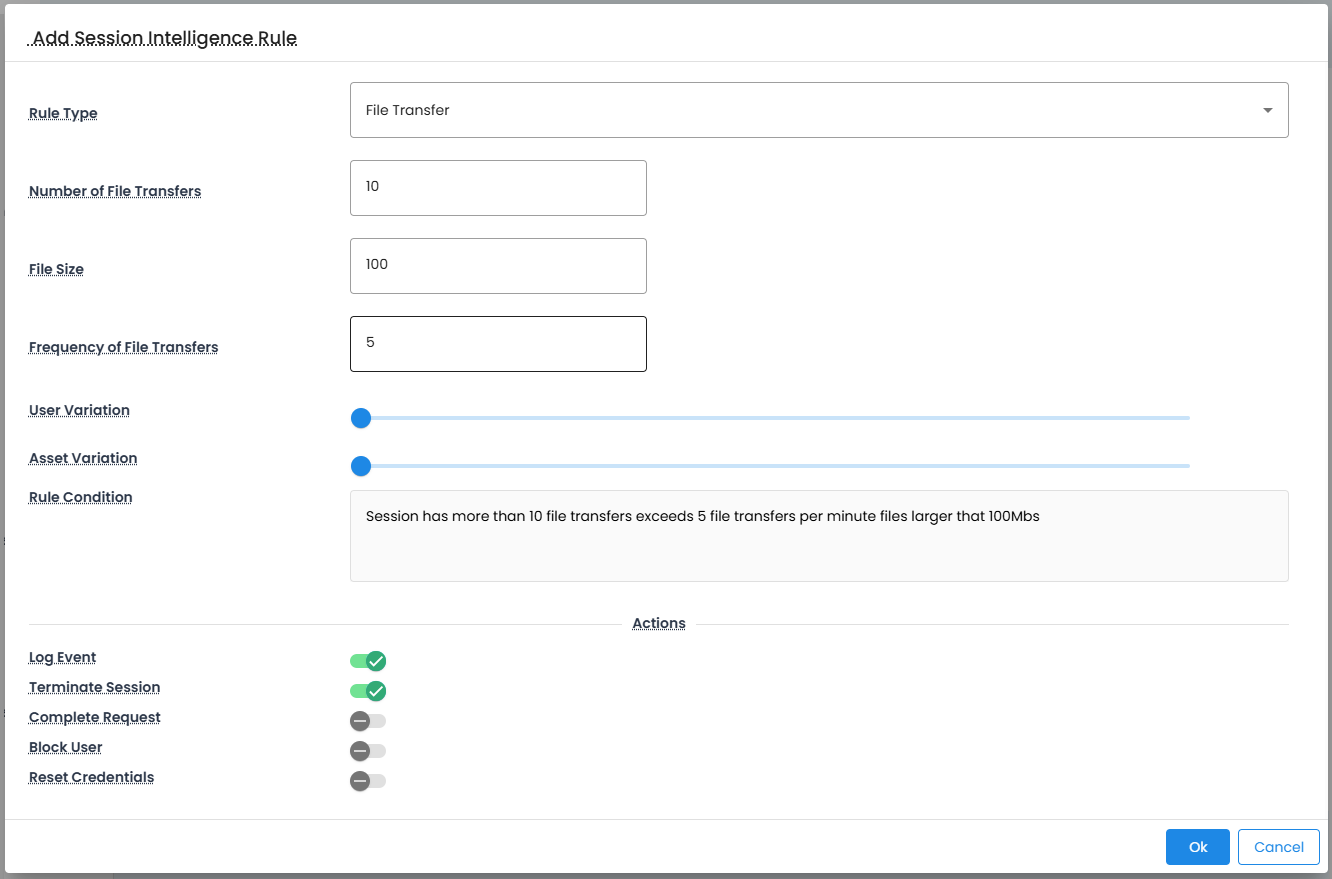Select the File Transfer rule type box
The height and width of the screenshot is (879, 1332).
pyautogui.click(x=800, y=110)
